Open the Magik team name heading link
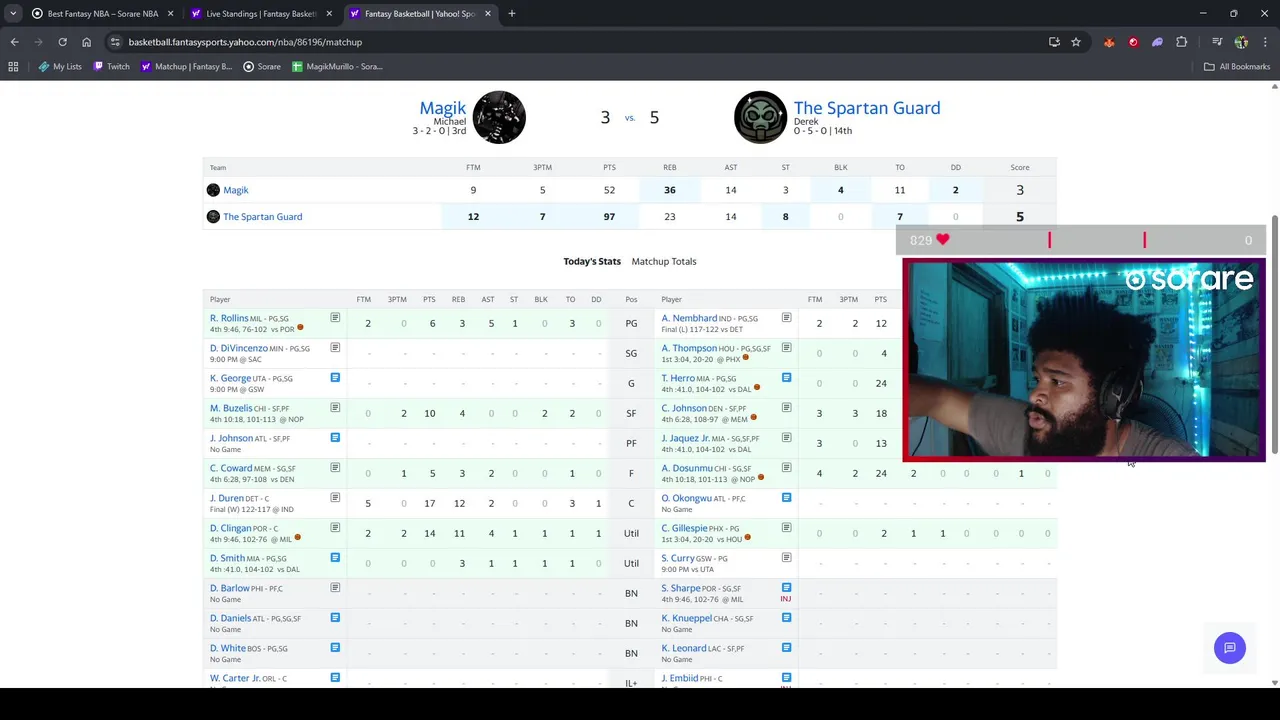Screen dimensions: 1280x720 pyautogui.click(x=443, y=107)
